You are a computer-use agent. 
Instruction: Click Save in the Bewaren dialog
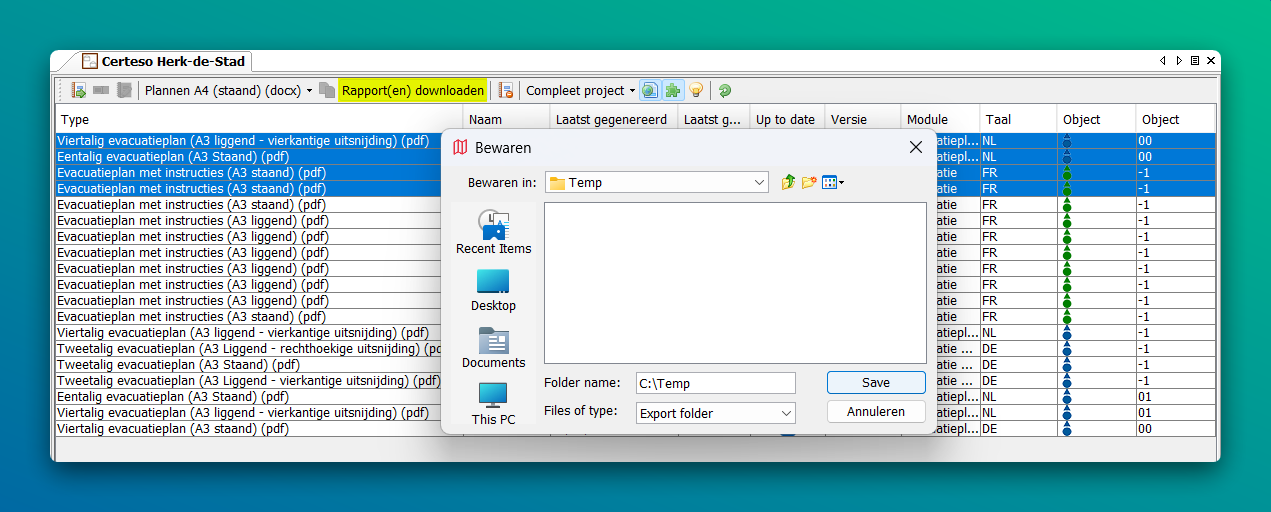[875, 383]
